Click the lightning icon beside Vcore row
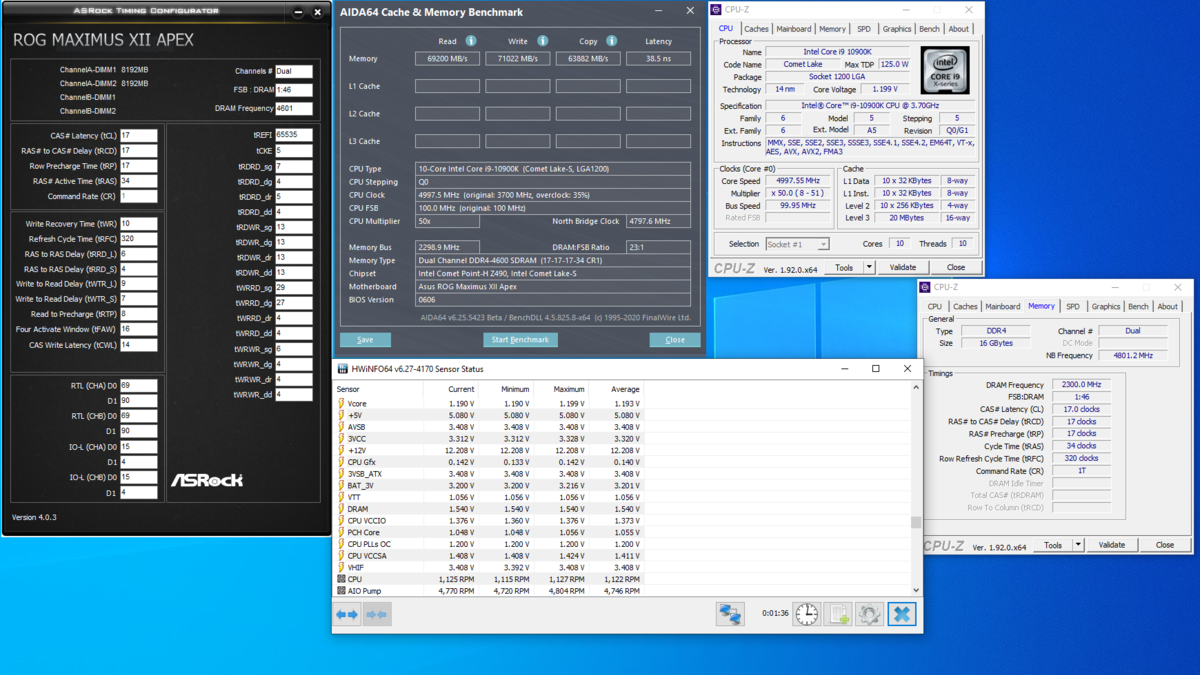This screenshot has height=675, width=1200. coord(341,404)
